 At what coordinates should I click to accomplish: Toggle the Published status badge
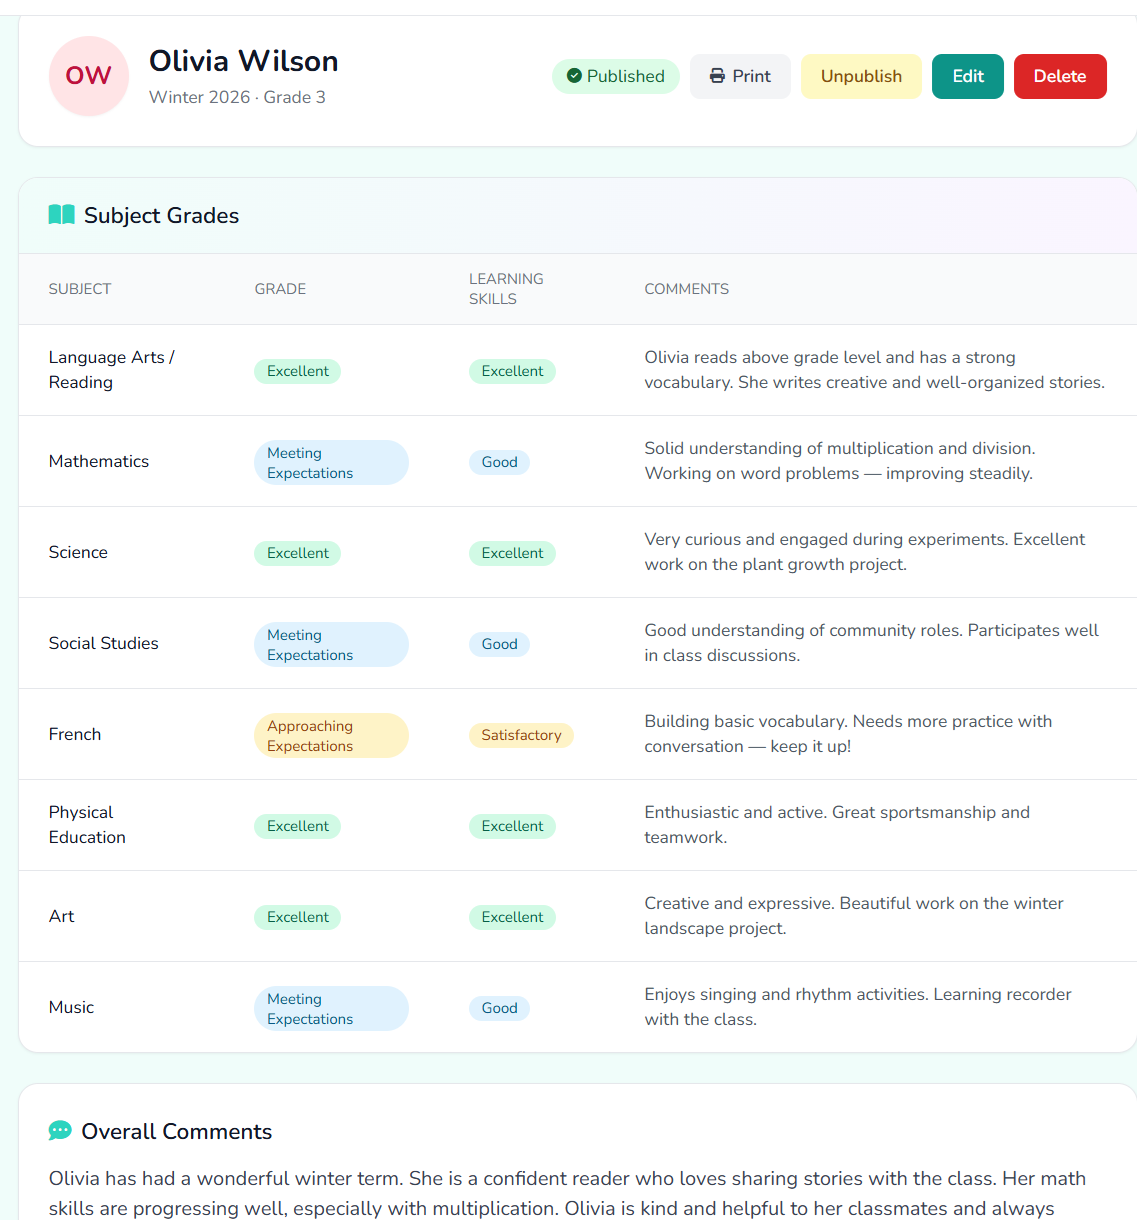coord(615,75)
